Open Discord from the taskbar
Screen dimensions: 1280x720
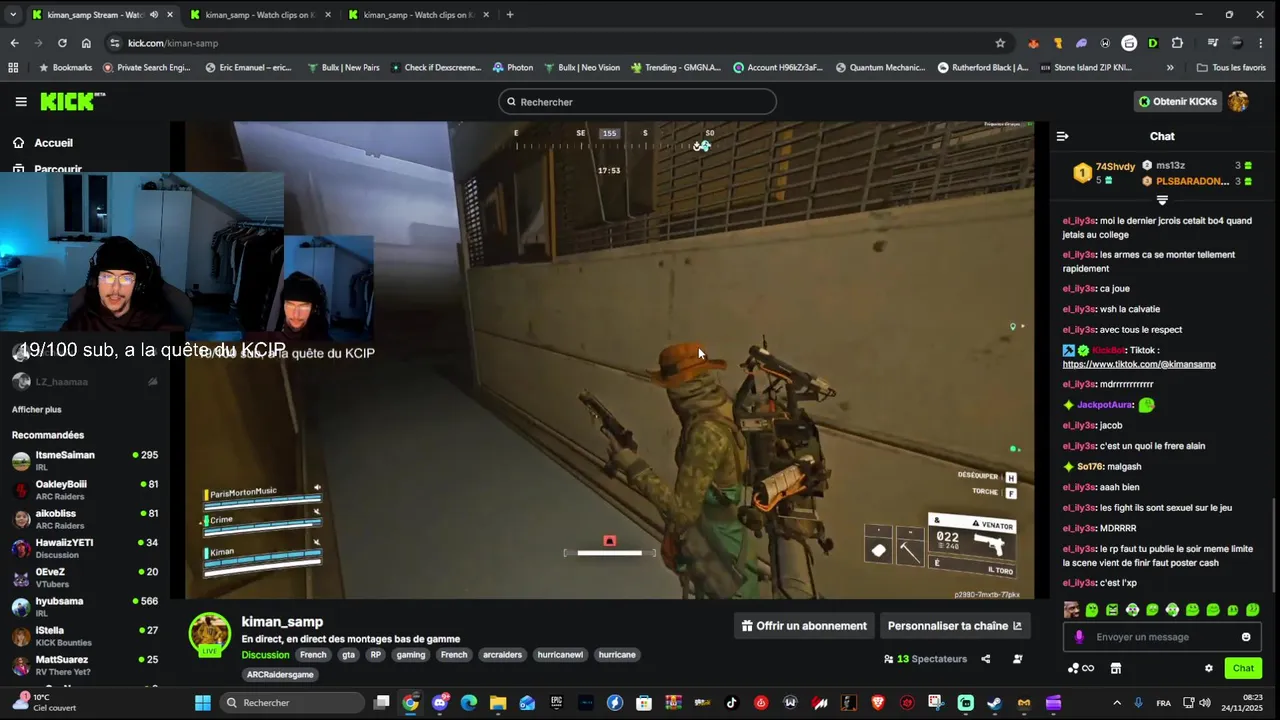[440, 703]
